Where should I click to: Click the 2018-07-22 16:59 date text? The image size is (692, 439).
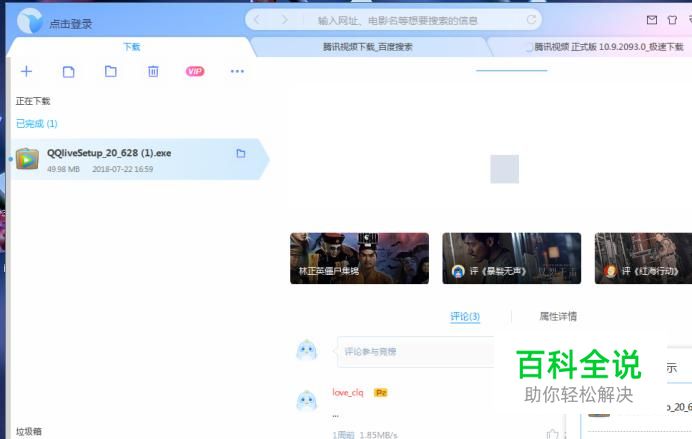pos(123,169)
